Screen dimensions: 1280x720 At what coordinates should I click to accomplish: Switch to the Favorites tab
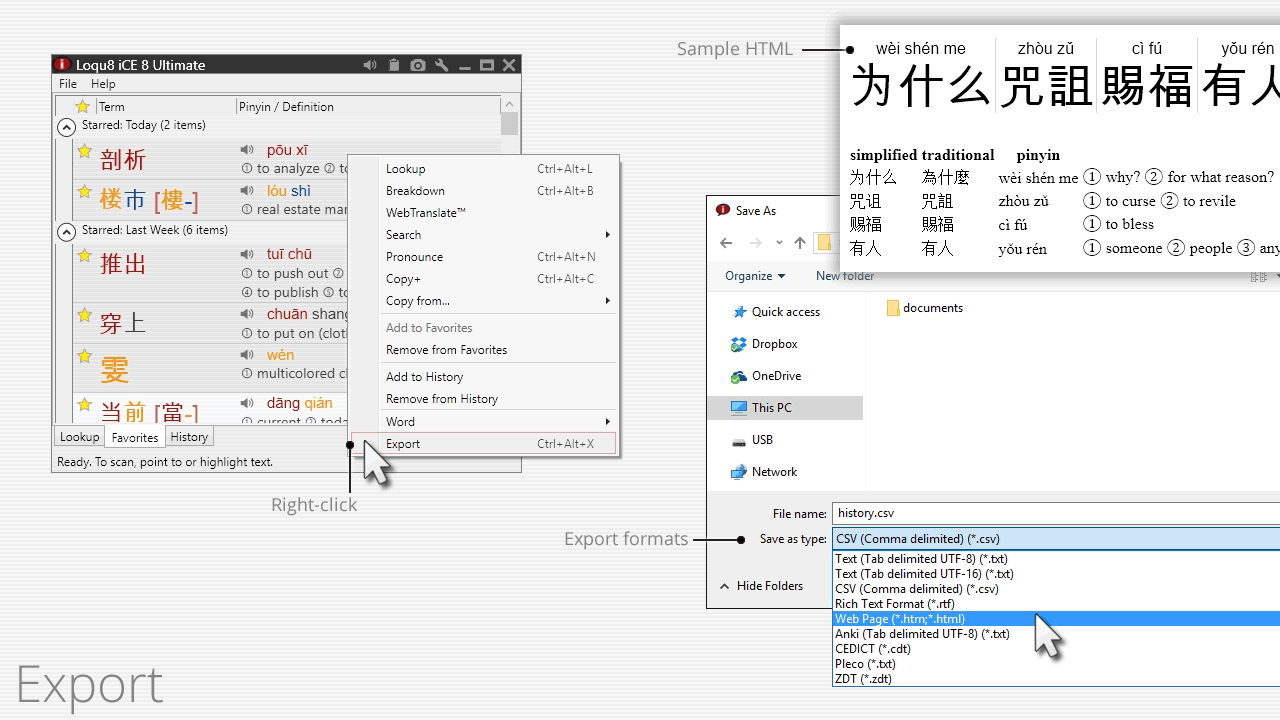point(135,437)
